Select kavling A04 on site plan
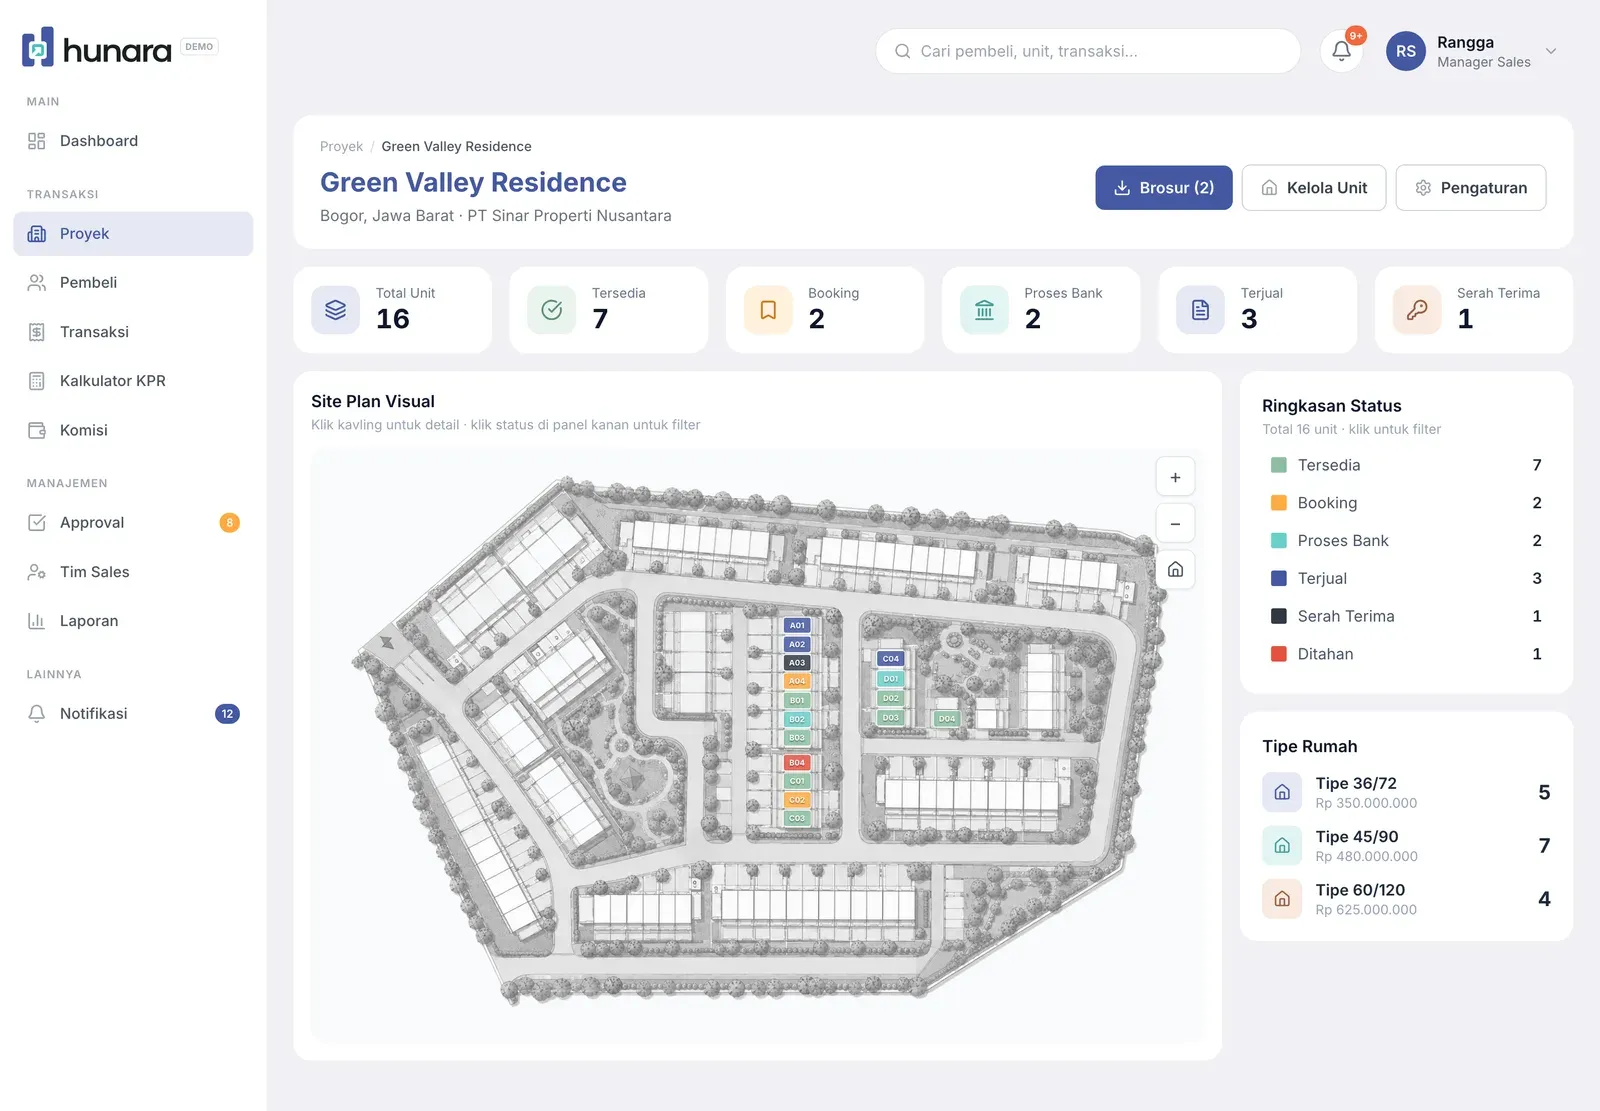Image resolution: width=1600 pixels, height=1111 pixels. 797,682
